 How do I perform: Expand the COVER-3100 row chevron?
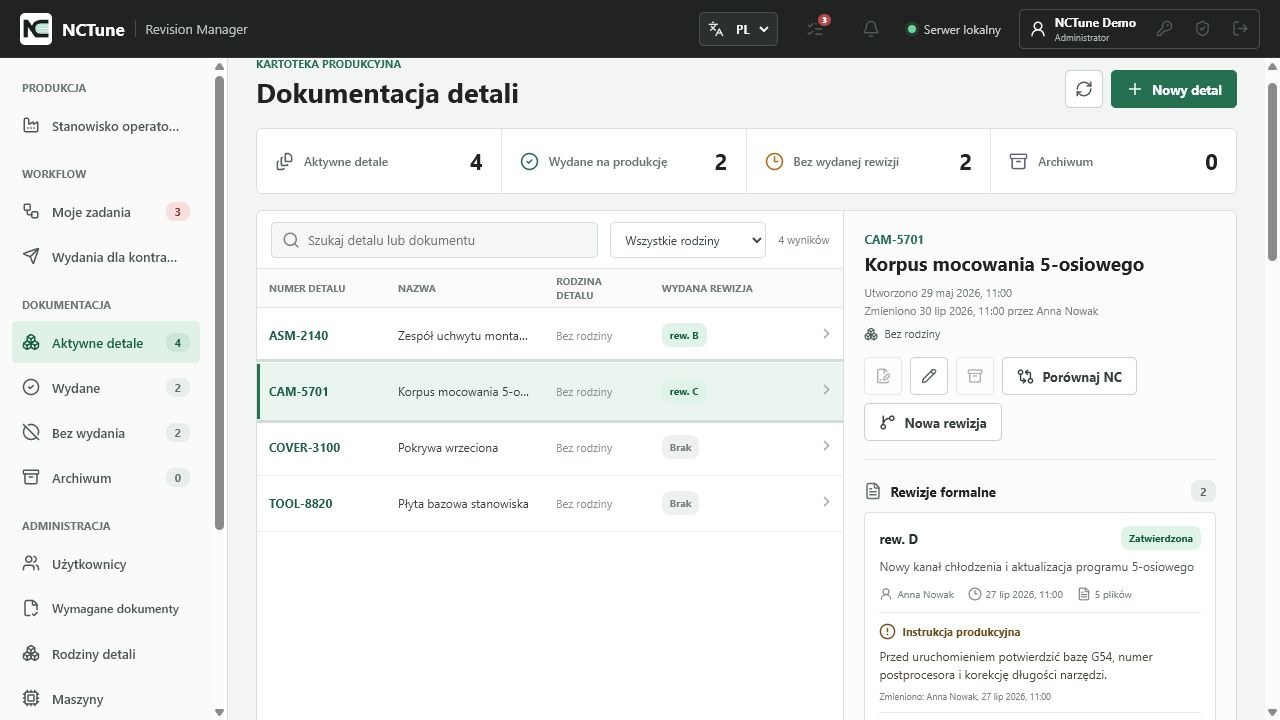826,446
